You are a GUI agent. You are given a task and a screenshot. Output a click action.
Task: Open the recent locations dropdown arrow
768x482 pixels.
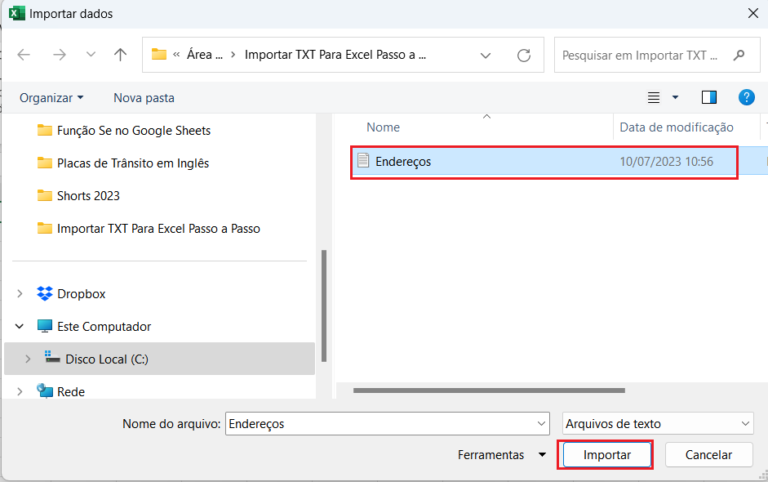pyautogui.click(x=91, y=55)
